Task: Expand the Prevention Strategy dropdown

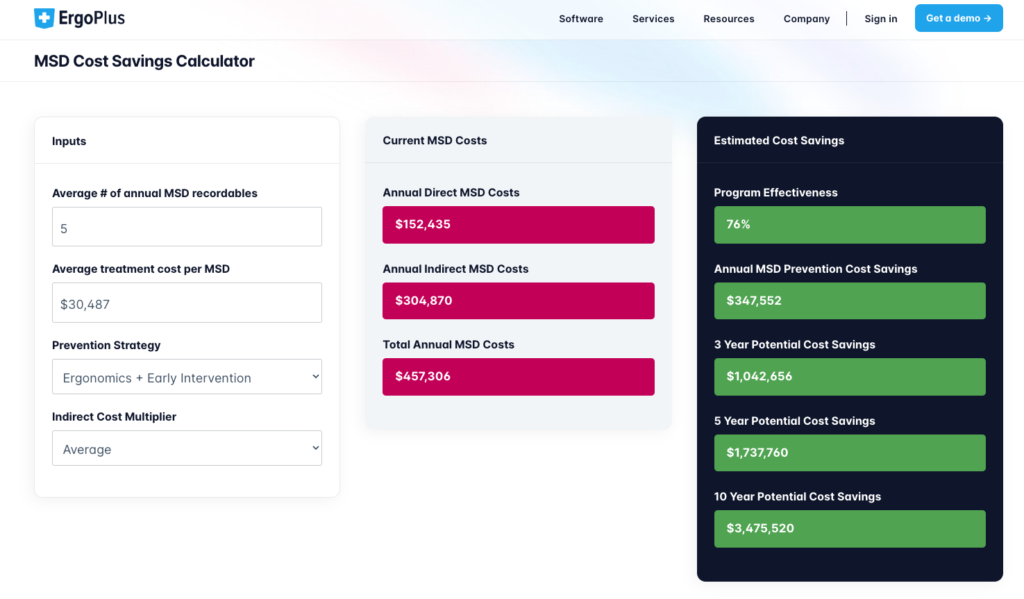Action: pos(187,378)
